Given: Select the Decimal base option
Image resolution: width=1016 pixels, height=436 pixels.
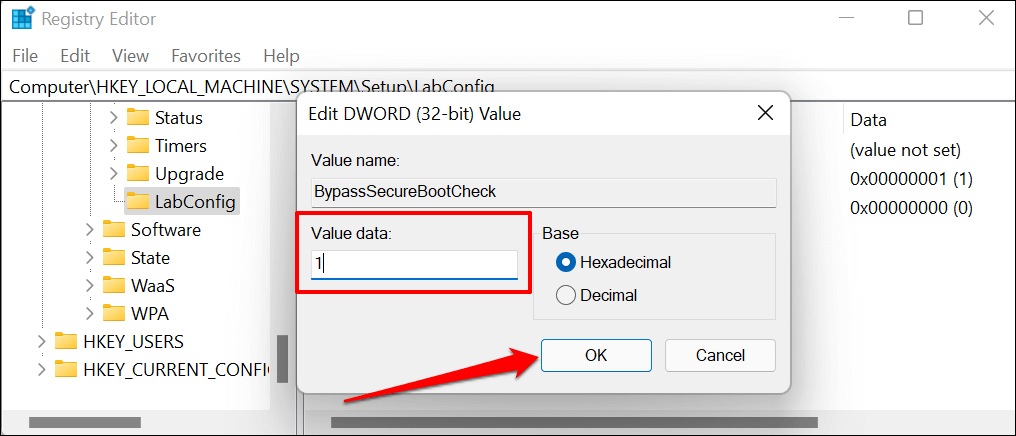Looking at the screenshot, I should pyautogui.click(x=566, y=295).
